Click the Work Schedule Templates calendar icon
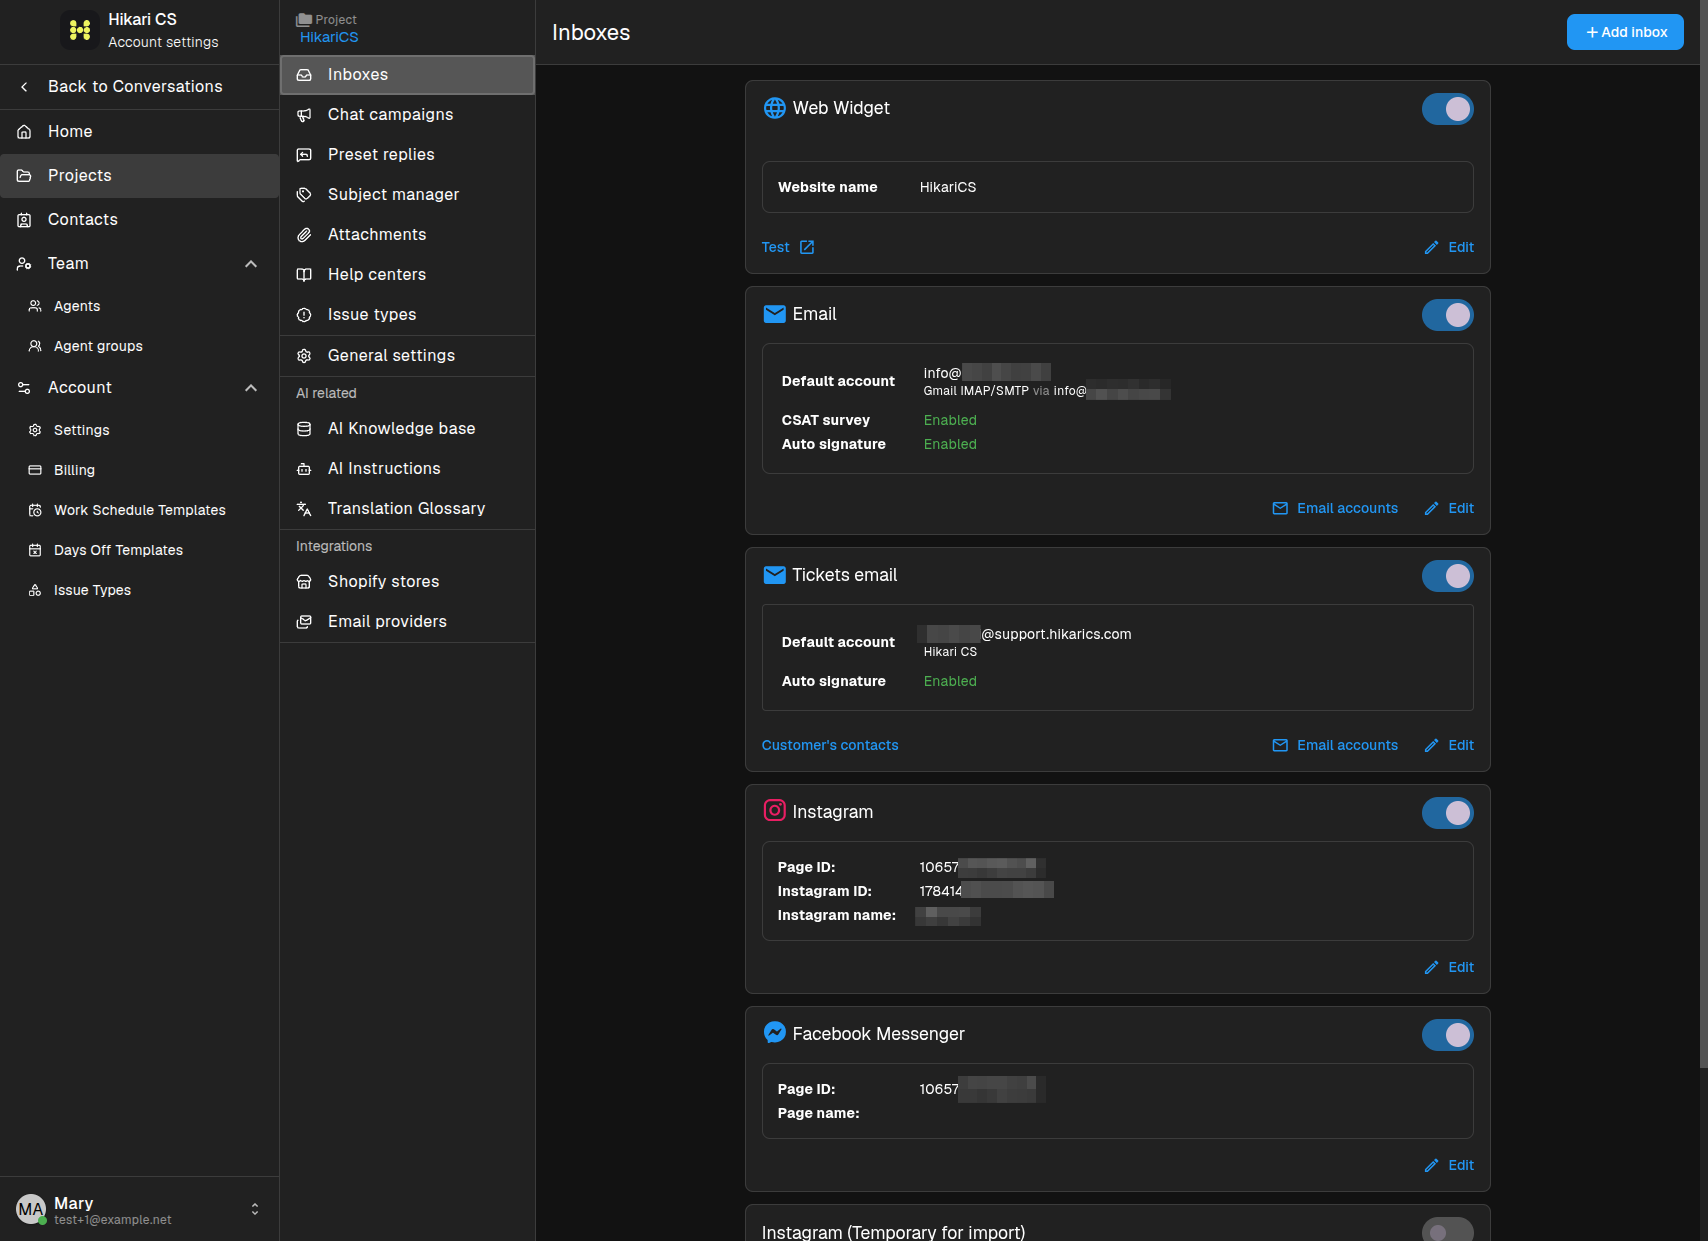 click(35, 510)
